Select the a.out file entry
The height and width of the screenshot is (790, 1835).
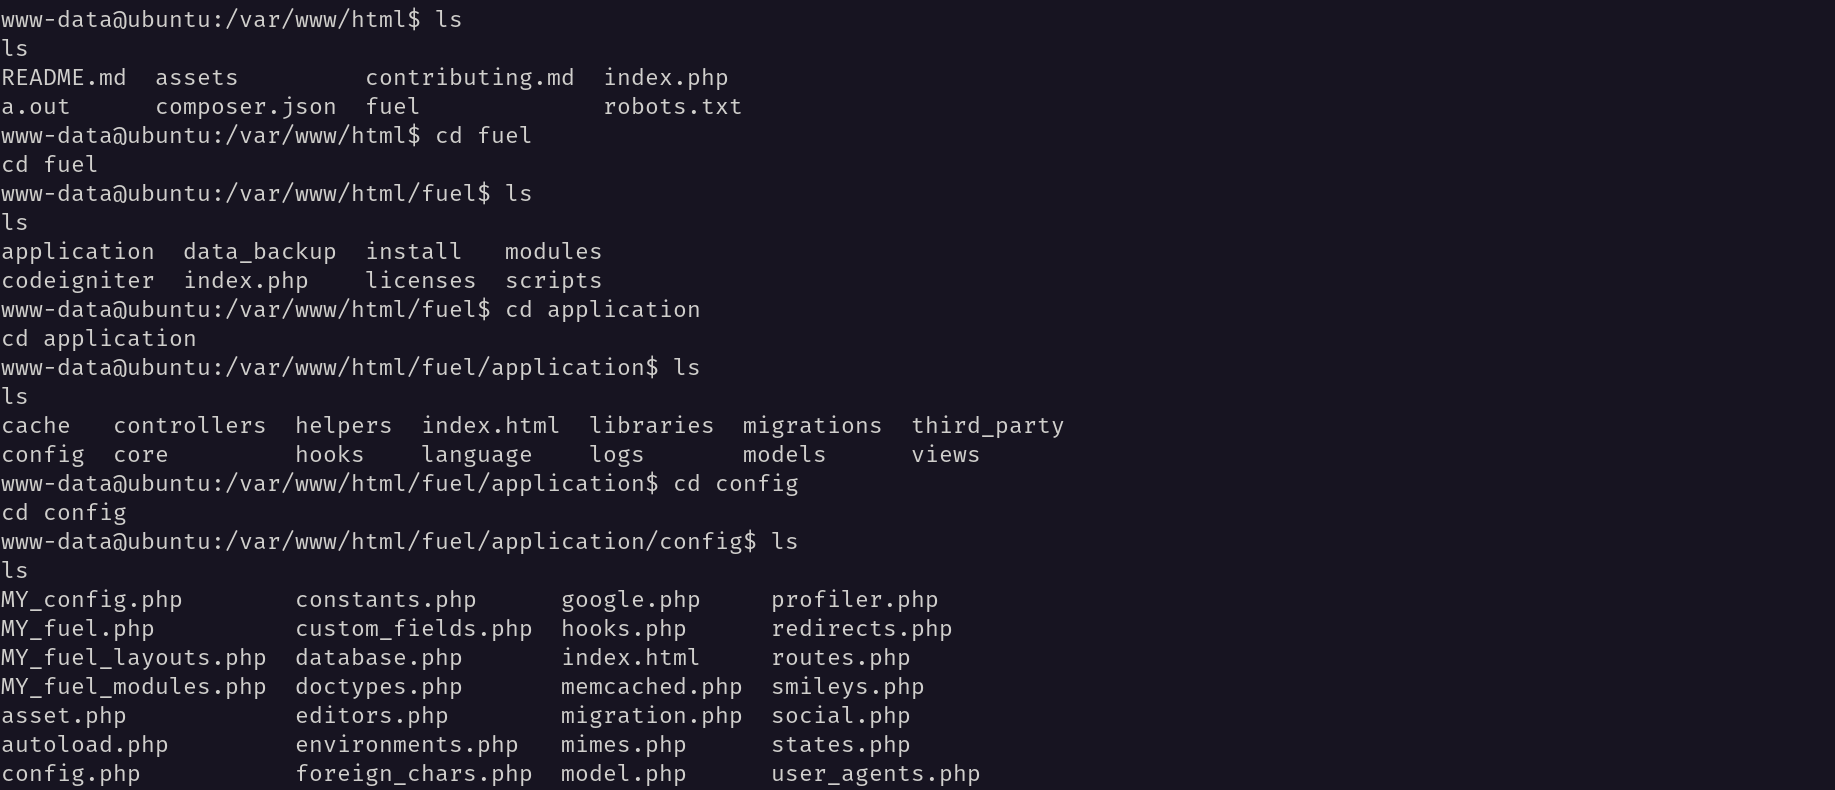36,107
